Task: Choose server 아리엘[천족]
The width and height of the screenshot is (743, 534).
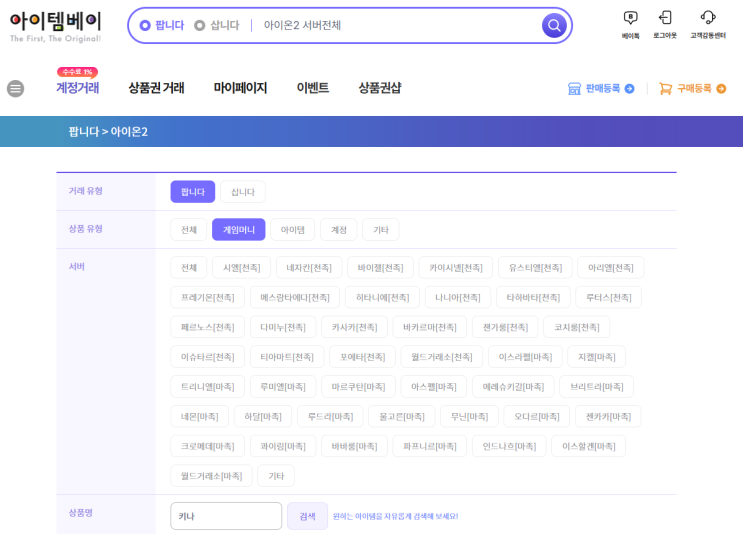Action: coord(611,268)
